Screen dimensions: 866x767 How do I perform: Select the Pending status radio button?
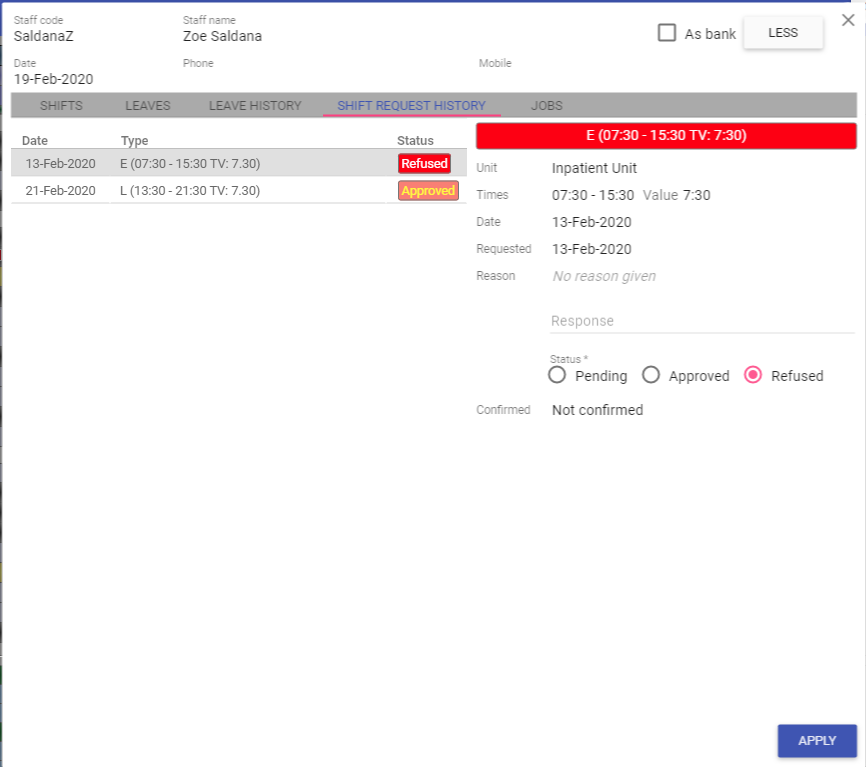[x=558, y=375]
